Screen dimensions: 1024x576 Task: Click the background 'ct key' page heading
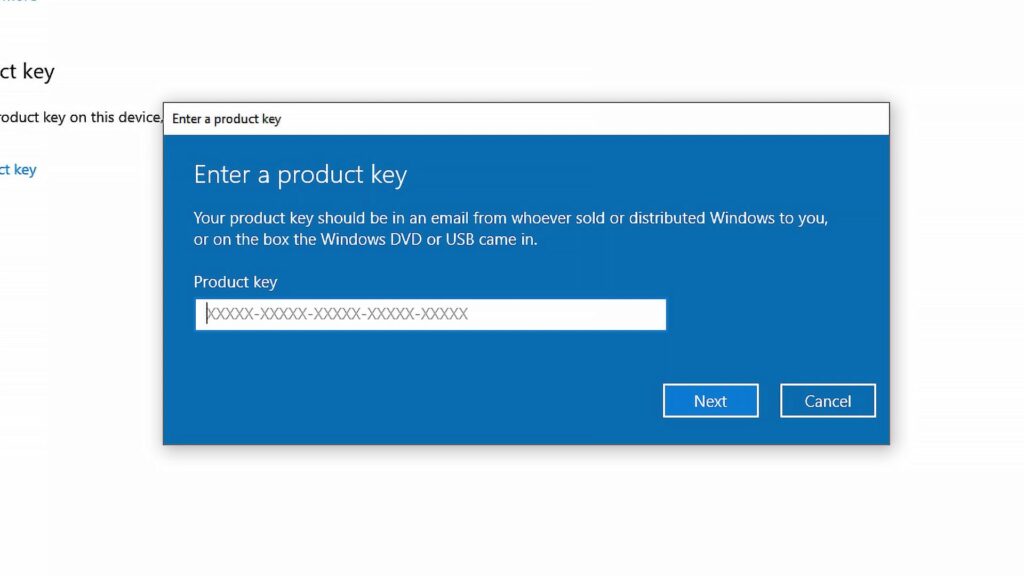(27, 71)
